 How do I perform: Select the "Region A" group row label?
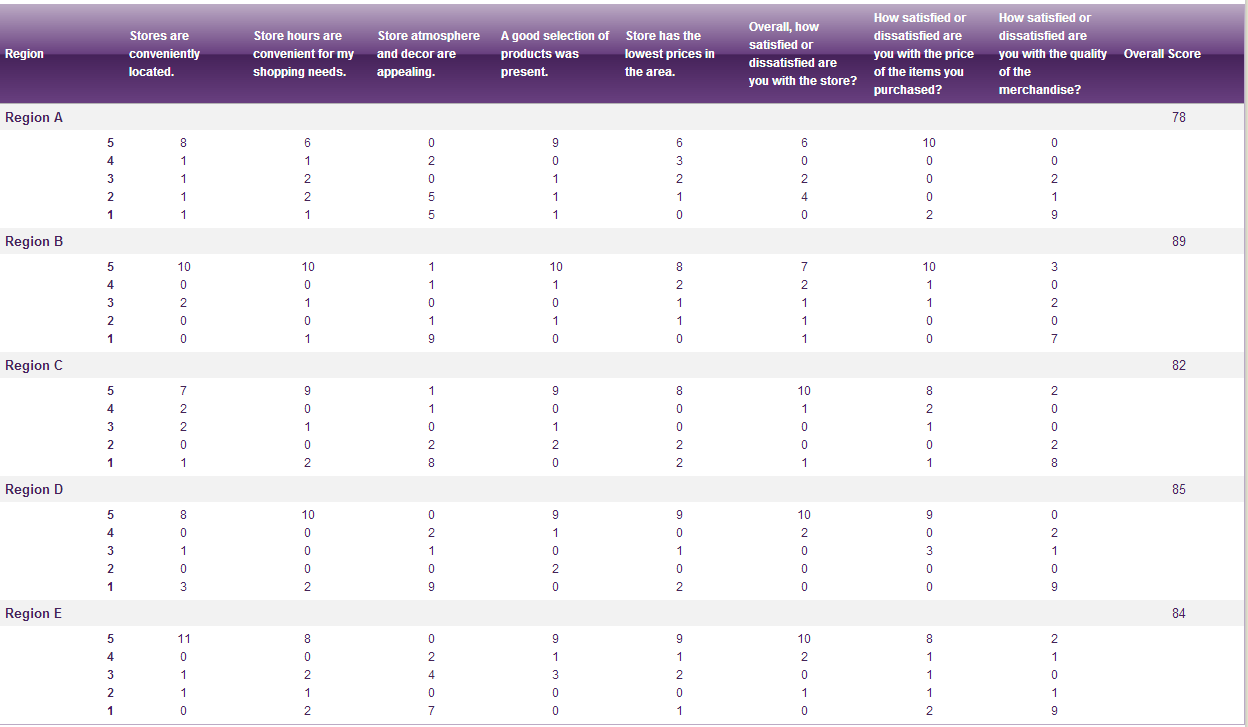[x=34, y=117]
